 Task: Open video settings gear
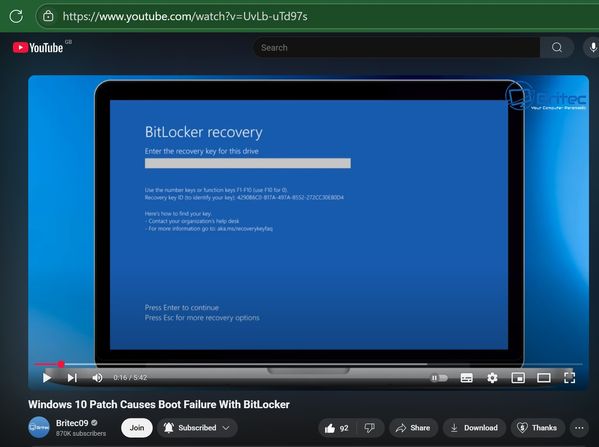point(492,378)
